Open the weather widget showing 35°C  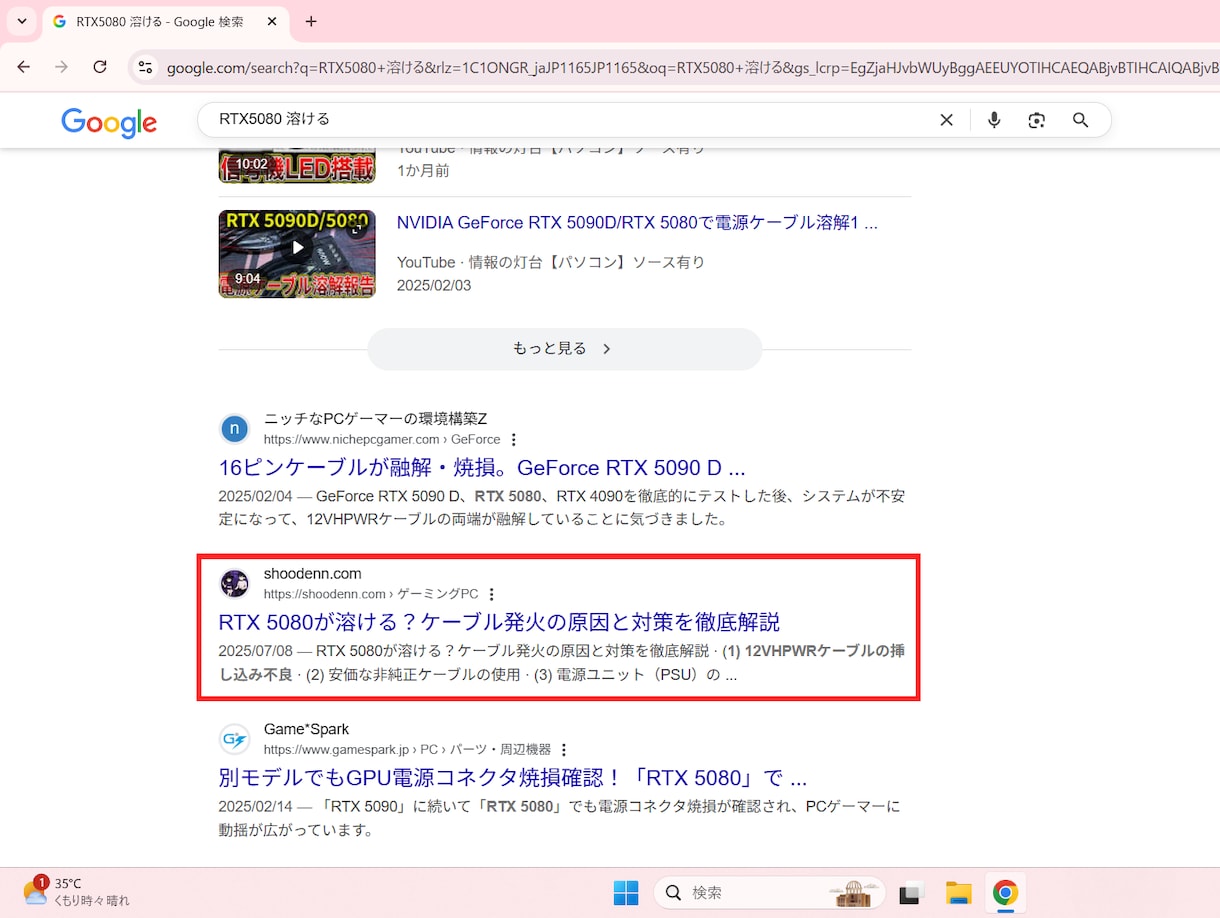point(76,892)
